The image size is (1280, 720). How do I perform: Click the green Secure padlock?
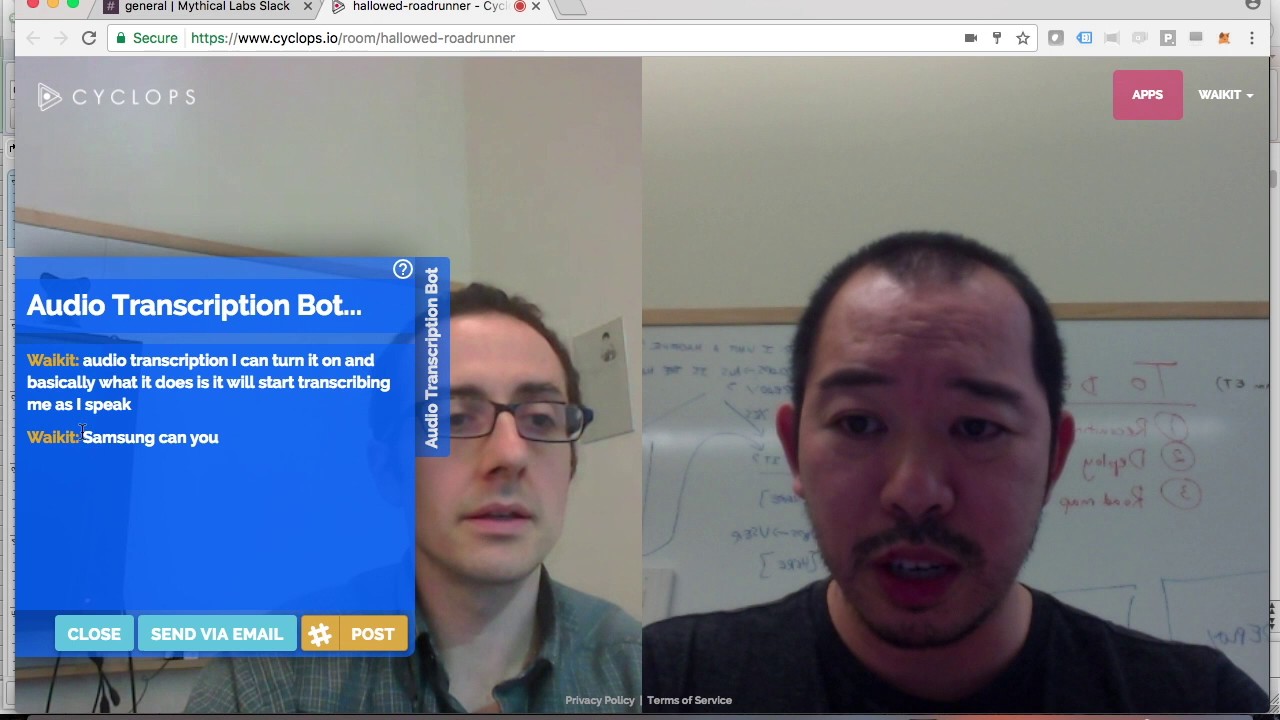pos(121,38)
